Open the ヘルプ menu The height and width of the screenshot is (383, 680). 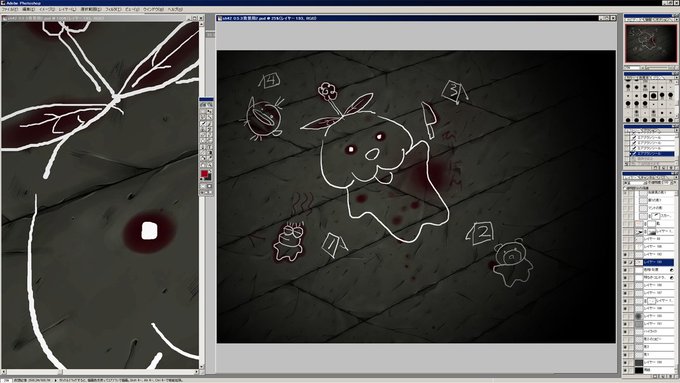(175, 9)
